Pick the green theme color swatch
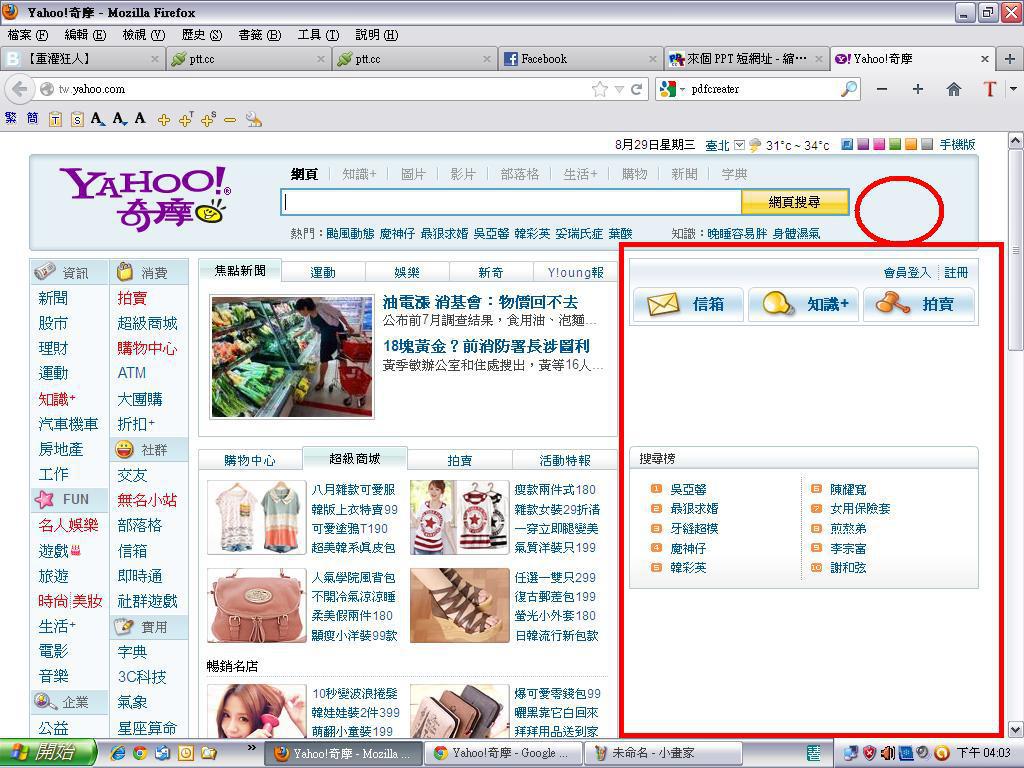 [895, 144]
